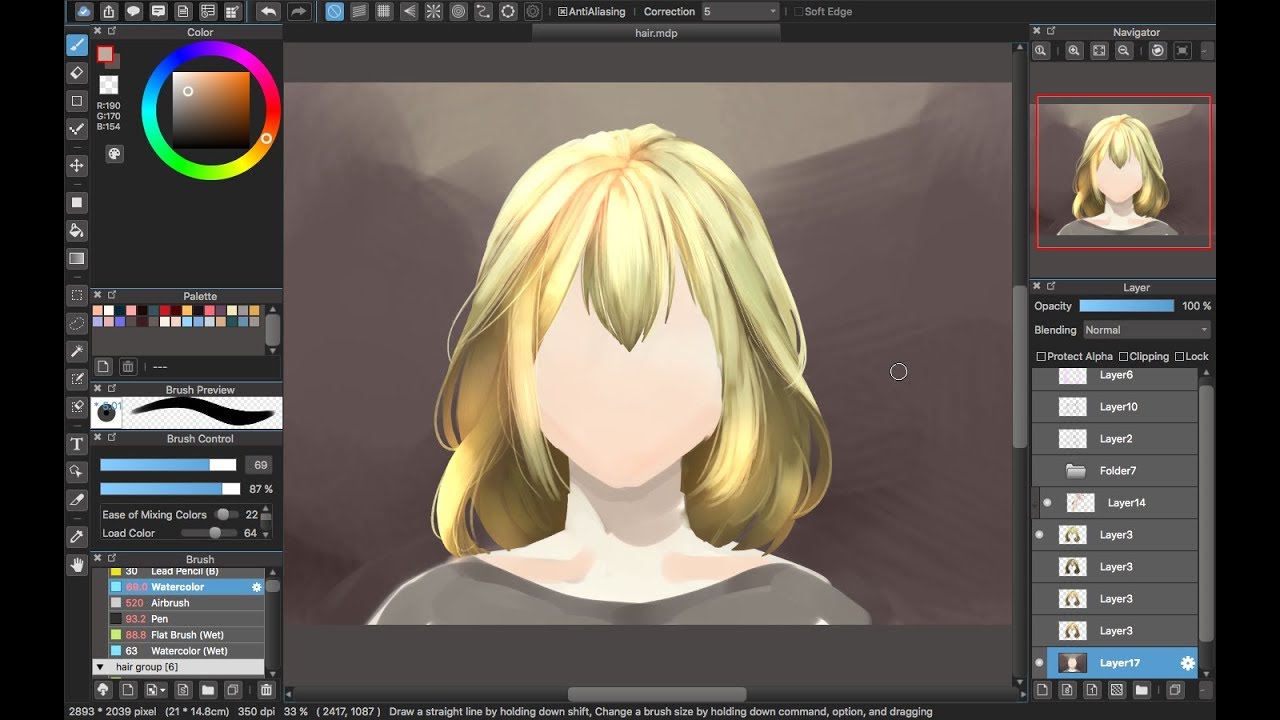Click Palette panel scroll down arrow
The height and width of the screenshot is (720, 1280).
click(272, 351)
